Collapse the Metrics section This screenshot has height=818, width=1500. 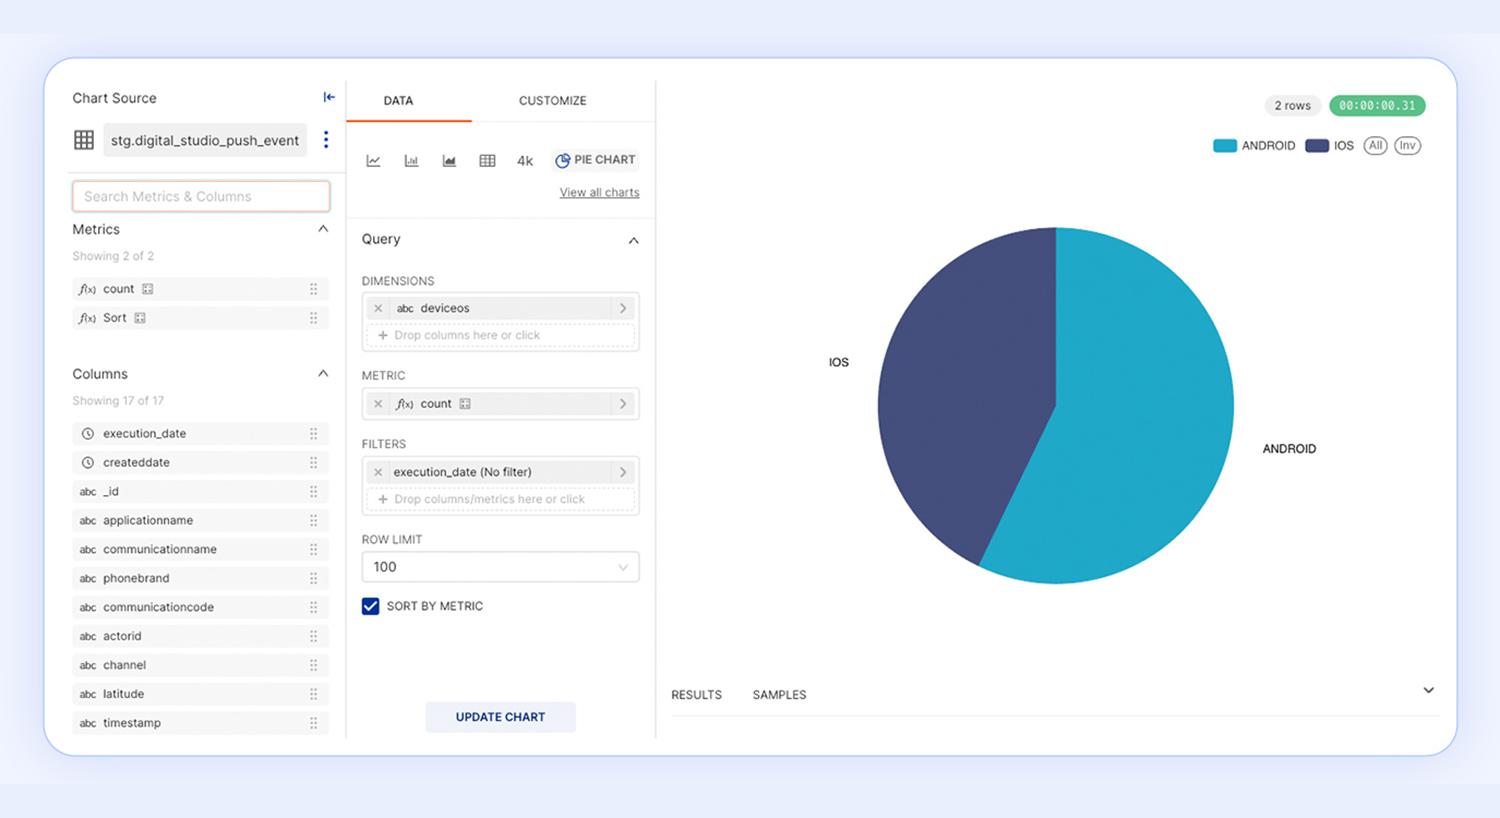[x=323, y=229]
